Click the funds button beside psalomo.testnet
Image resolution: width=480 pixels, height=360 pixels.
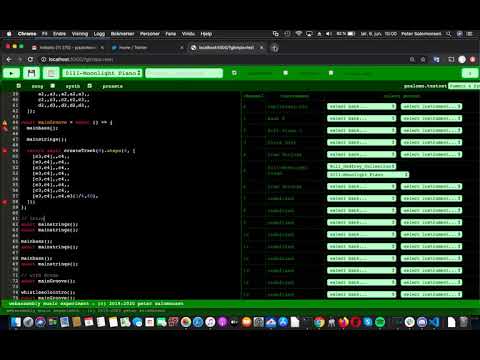pos(464,86)
